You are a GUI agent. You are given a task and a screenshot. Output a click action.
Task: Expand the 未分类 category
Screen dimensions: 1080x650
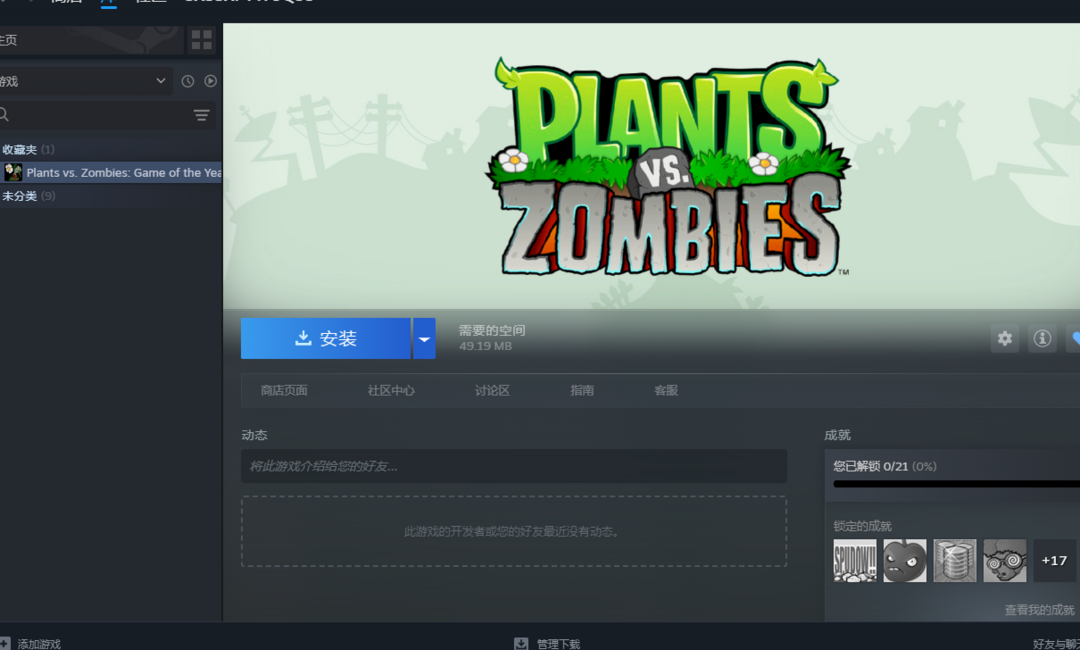tap(20, 196)
